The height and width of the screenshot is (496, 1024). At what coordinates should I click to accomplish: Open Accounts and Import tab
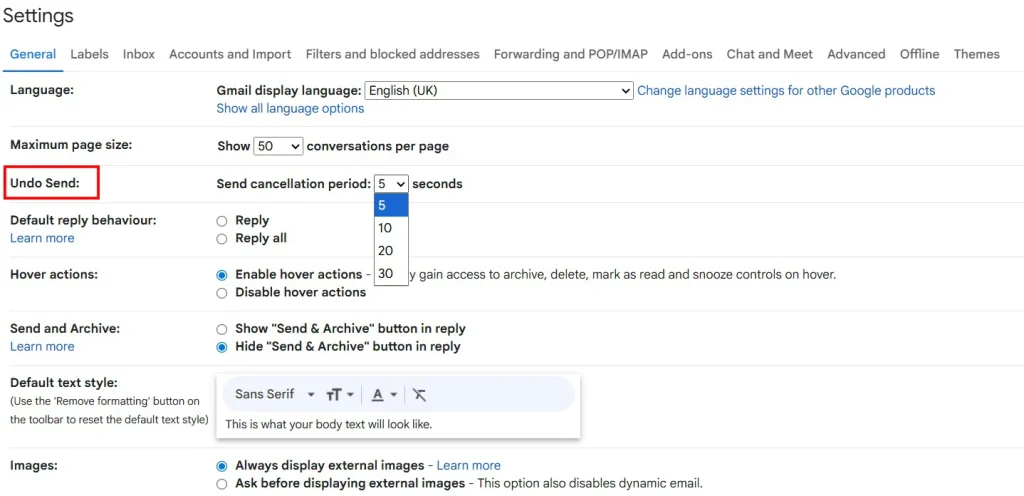click(230, 54)
